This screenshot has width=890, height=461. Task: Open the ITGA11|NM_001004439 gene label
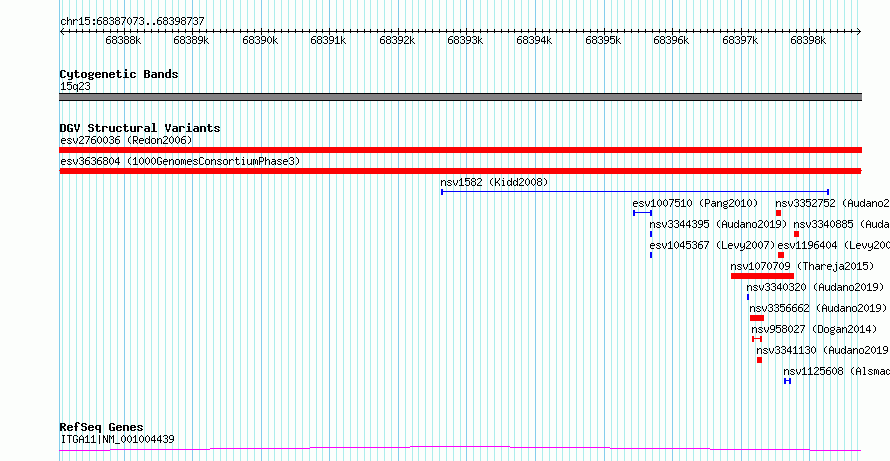click(x=117, y=439)
